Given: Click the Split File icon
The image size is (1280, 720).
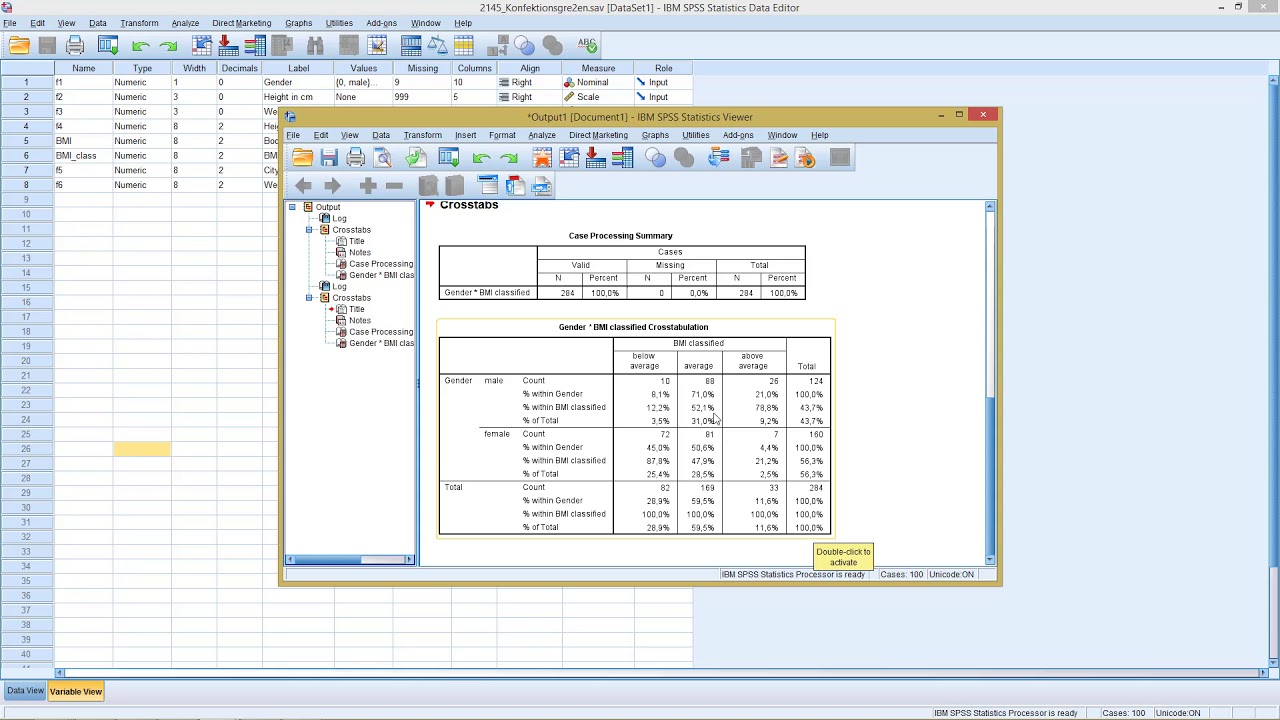Looking at the screenshot, I should (x=411, y=45).
